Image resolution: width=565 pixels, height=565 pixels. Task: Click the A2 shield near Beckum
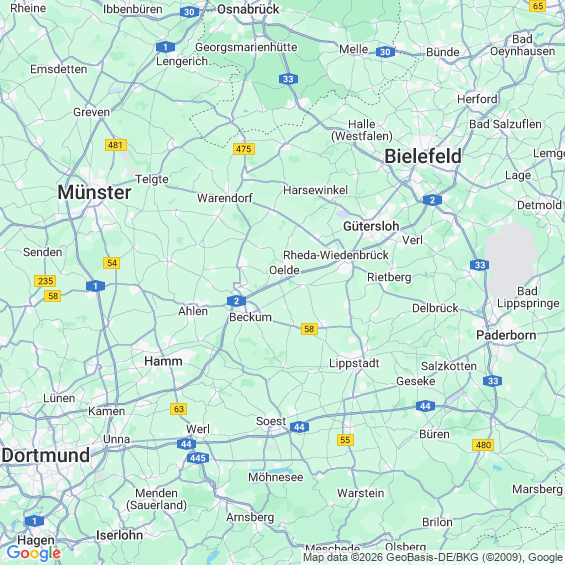click(236, 301)
